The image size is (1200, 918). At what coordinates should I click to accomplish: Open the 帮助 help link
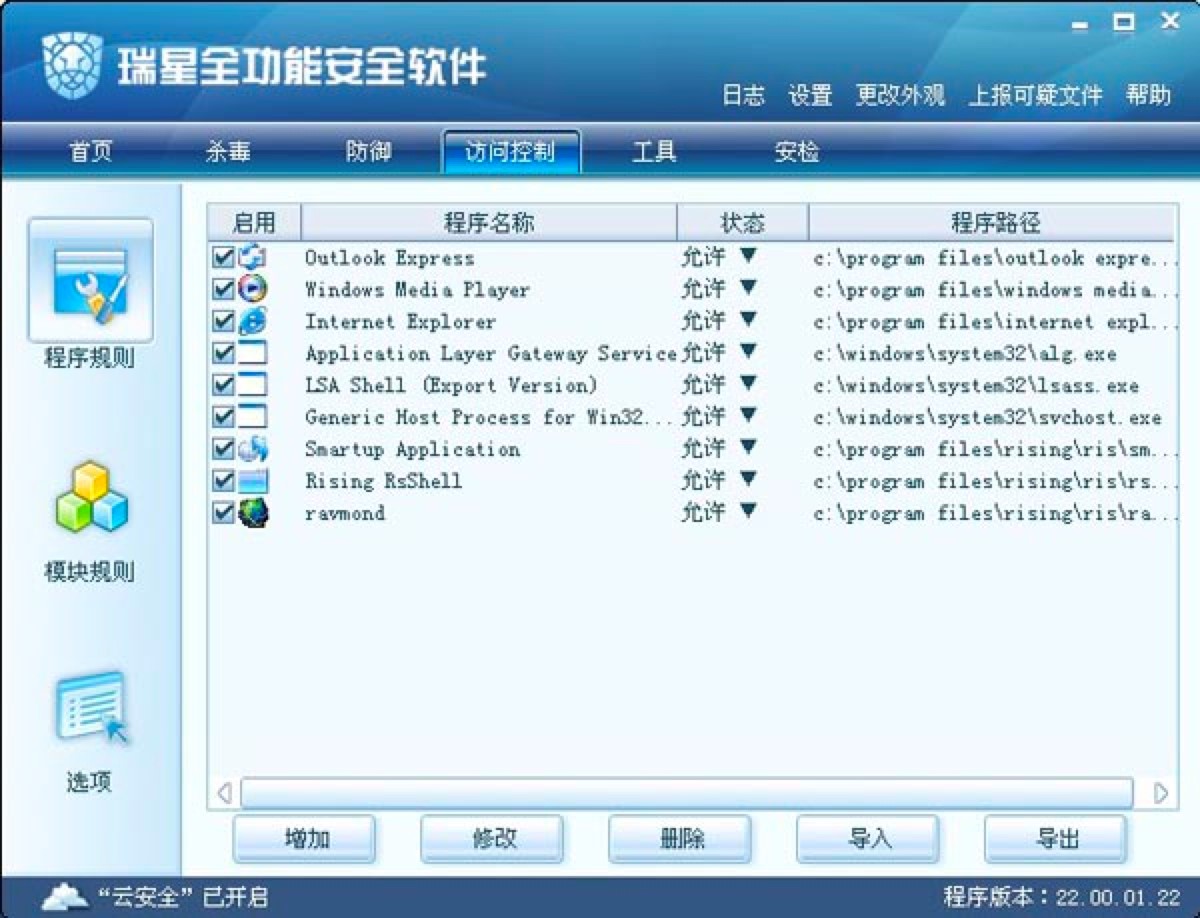[x=1148, y=96]
